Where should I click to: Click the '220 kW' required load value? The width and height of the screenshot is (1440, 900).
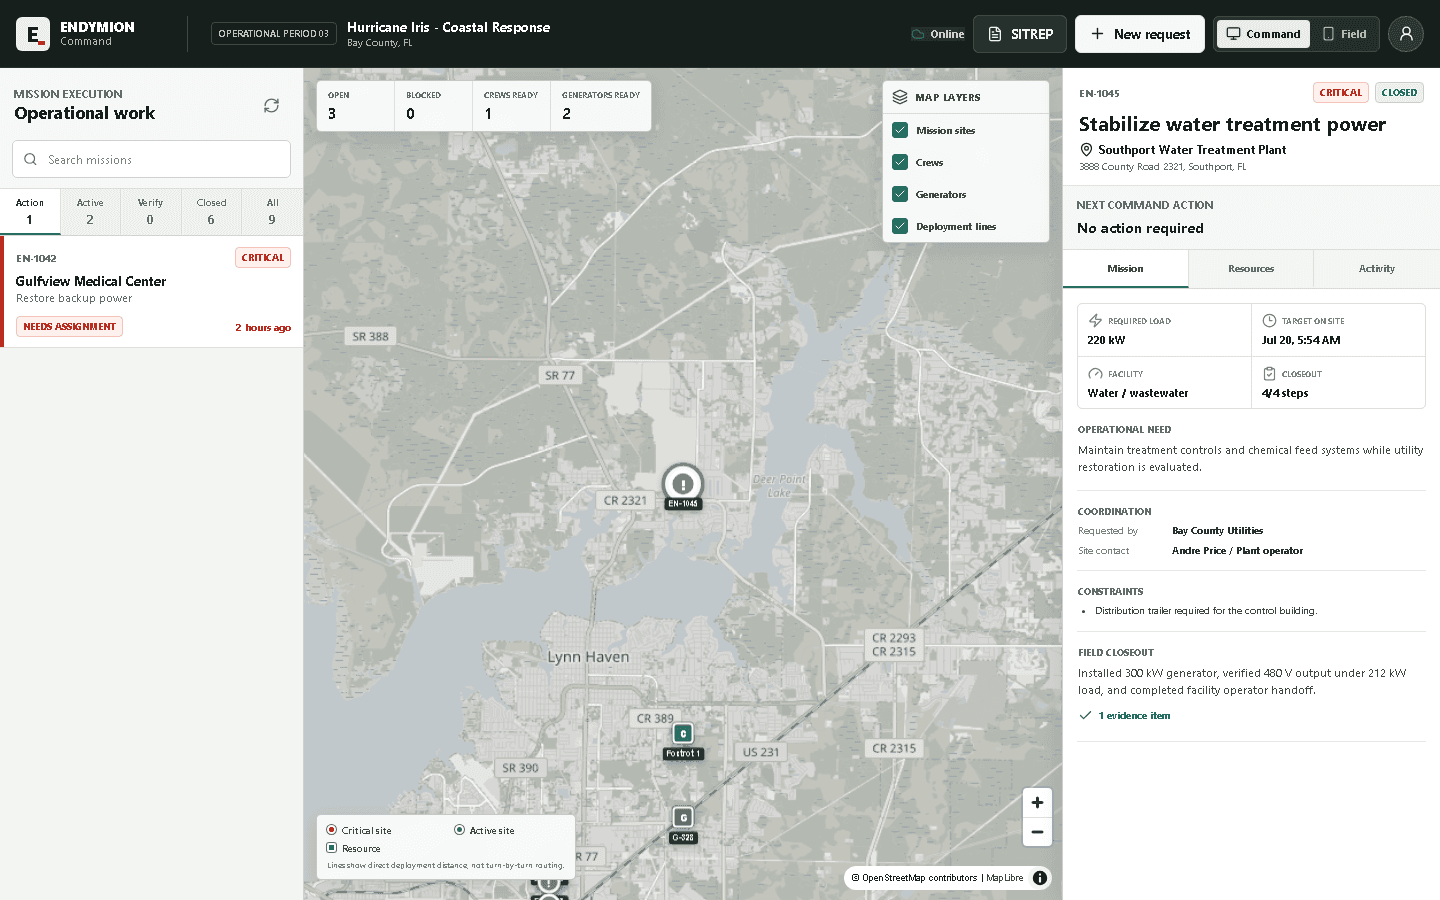pyautogui.click(x=1106, y=340)
